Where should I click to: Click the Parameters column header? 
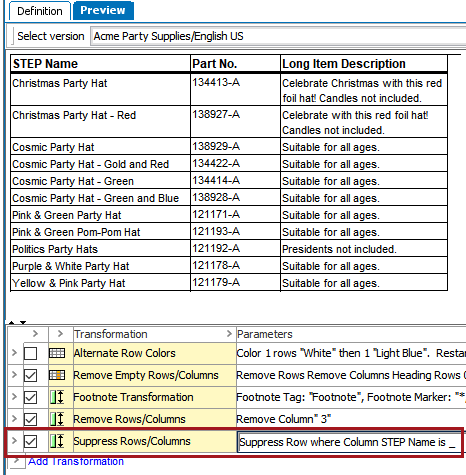[351, 334]
